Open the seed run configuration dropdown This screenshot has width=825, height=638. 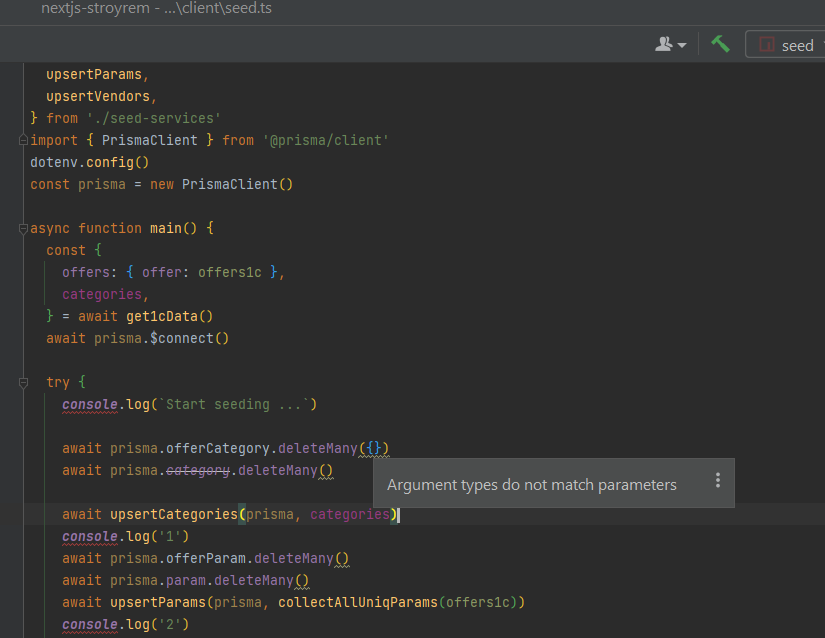(786, 45)
